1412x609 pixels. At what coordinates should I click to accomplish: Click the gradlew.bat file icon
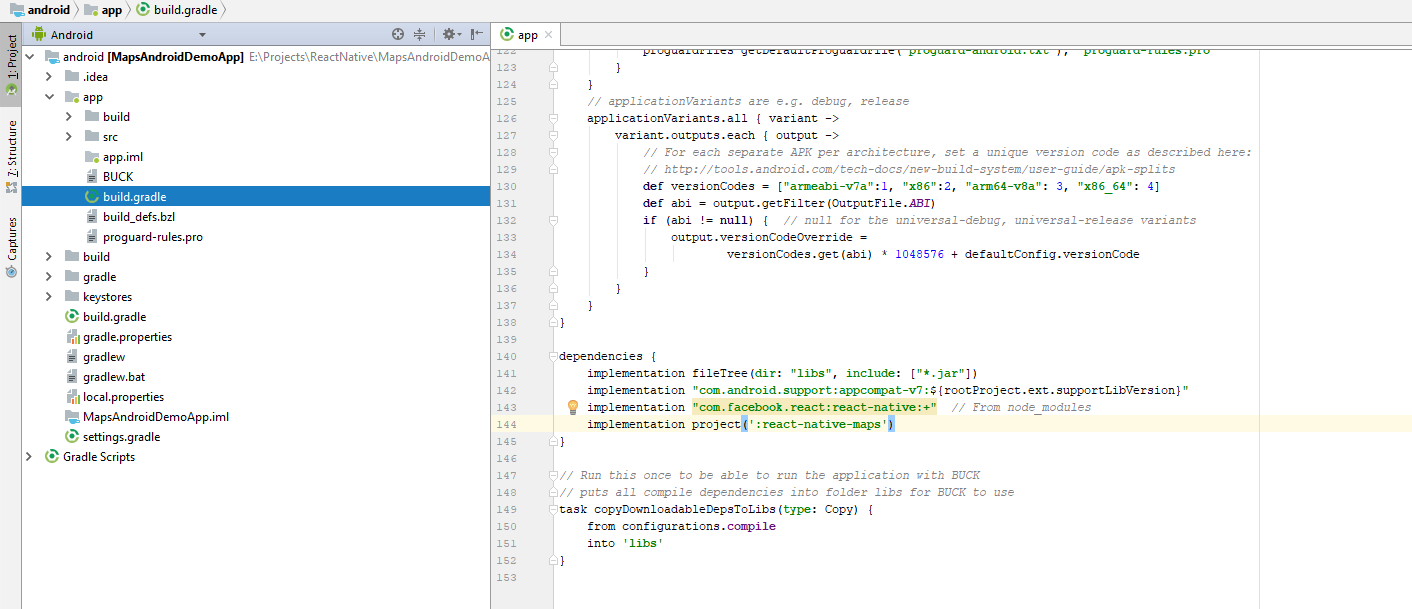pos(72,377)
